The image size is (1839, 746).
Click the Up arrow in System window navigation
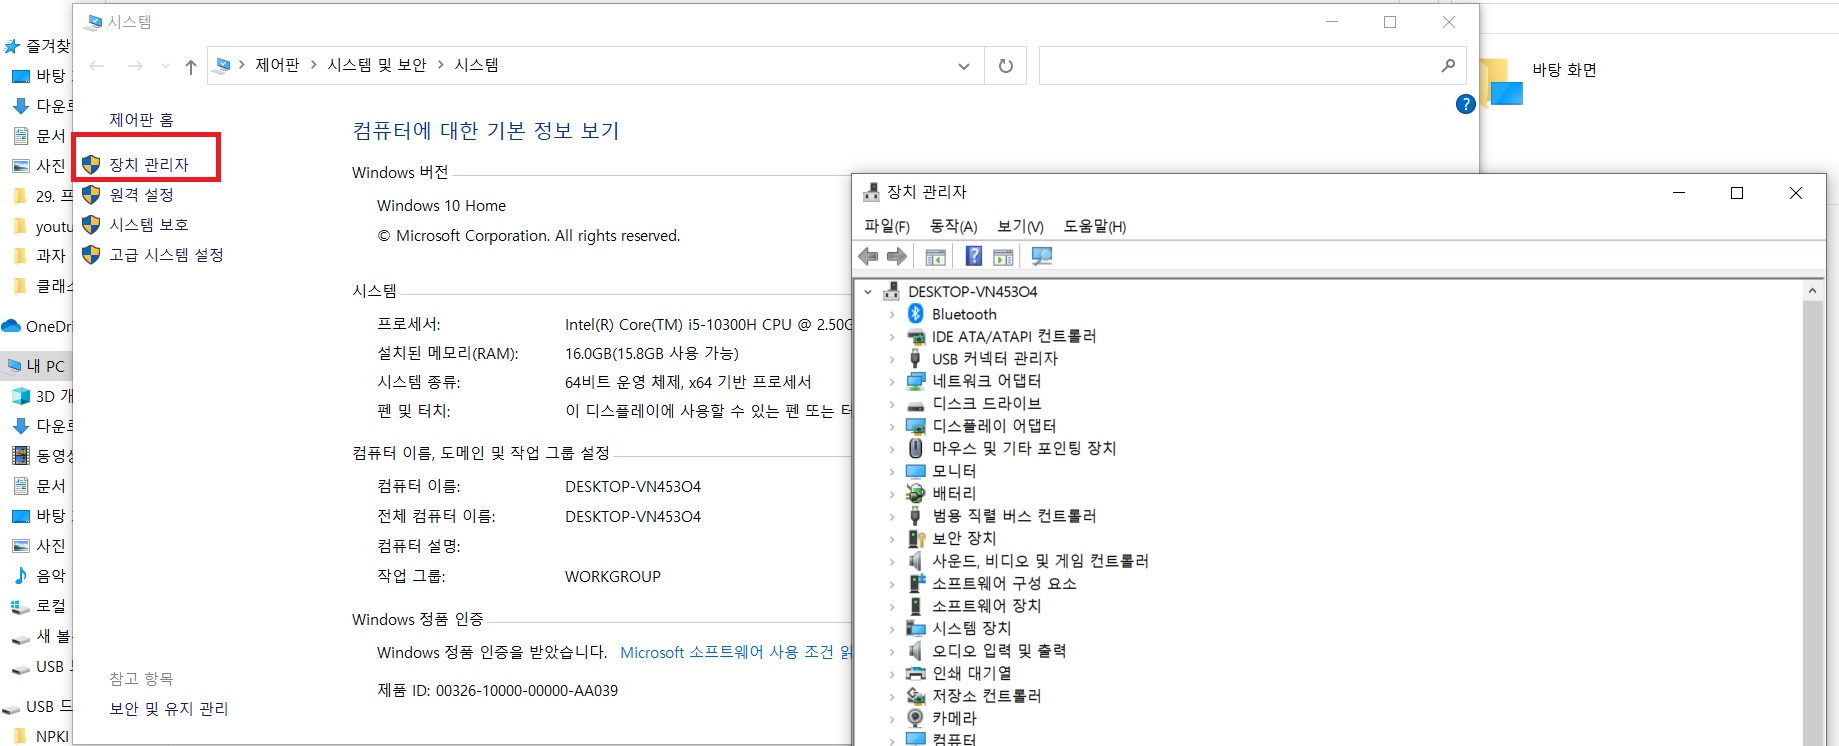coord(191,67)
